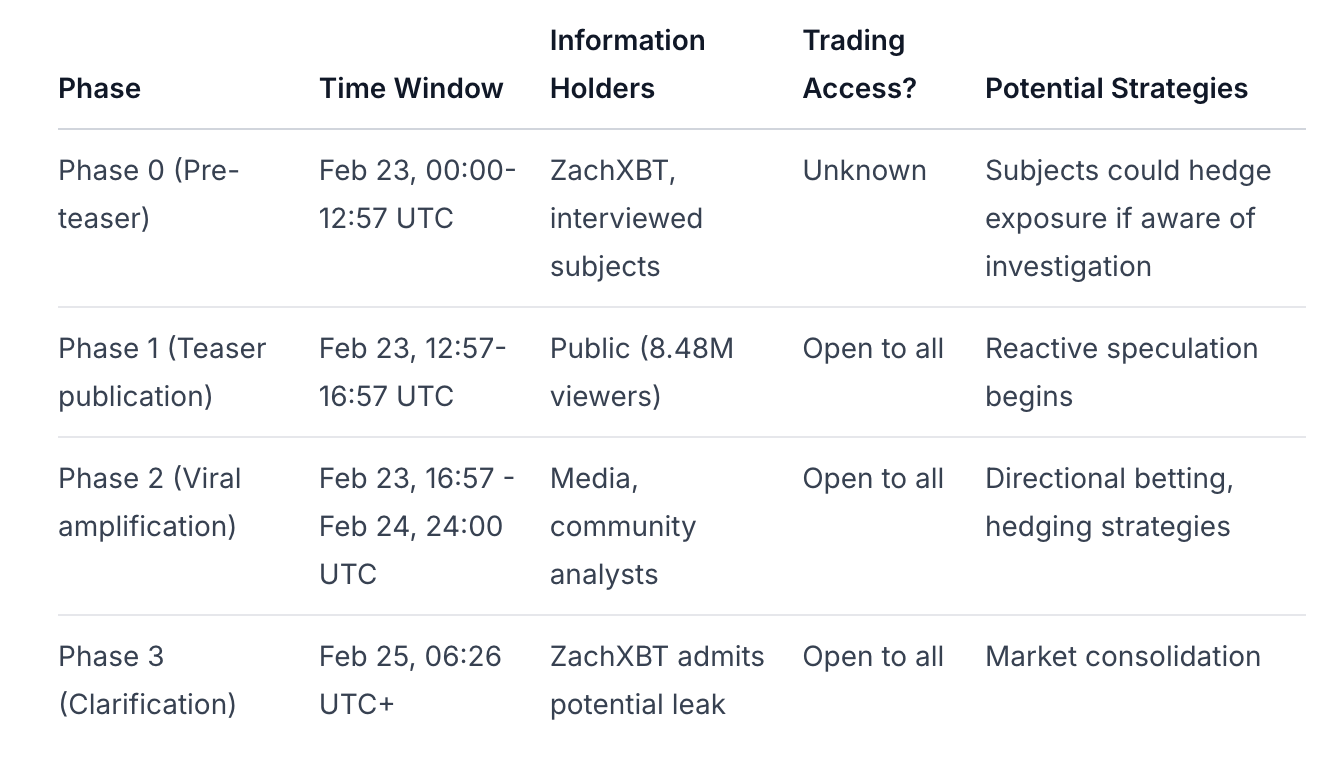
Task: Click the Feb 25, 06:26 UTC+ cell
Action: coord(410,680)
